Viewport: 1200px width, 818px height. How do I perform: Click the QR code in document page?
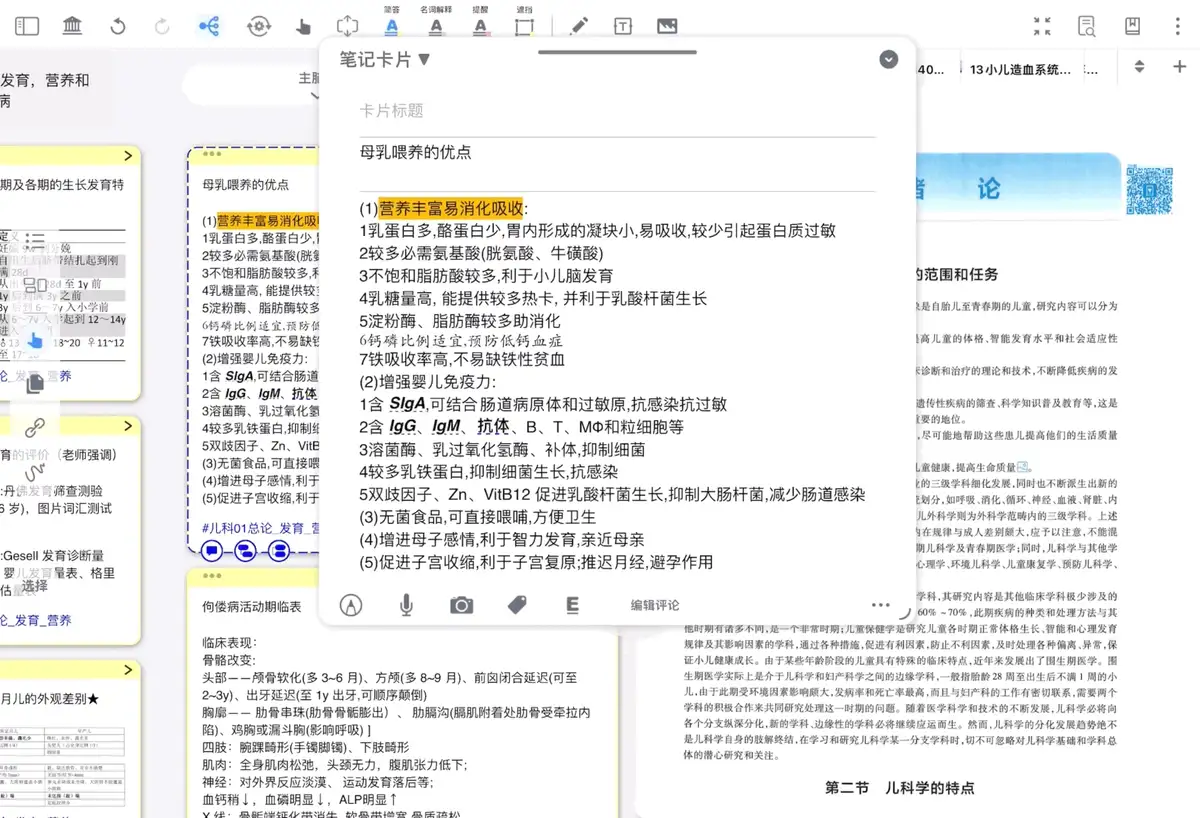1148,190
